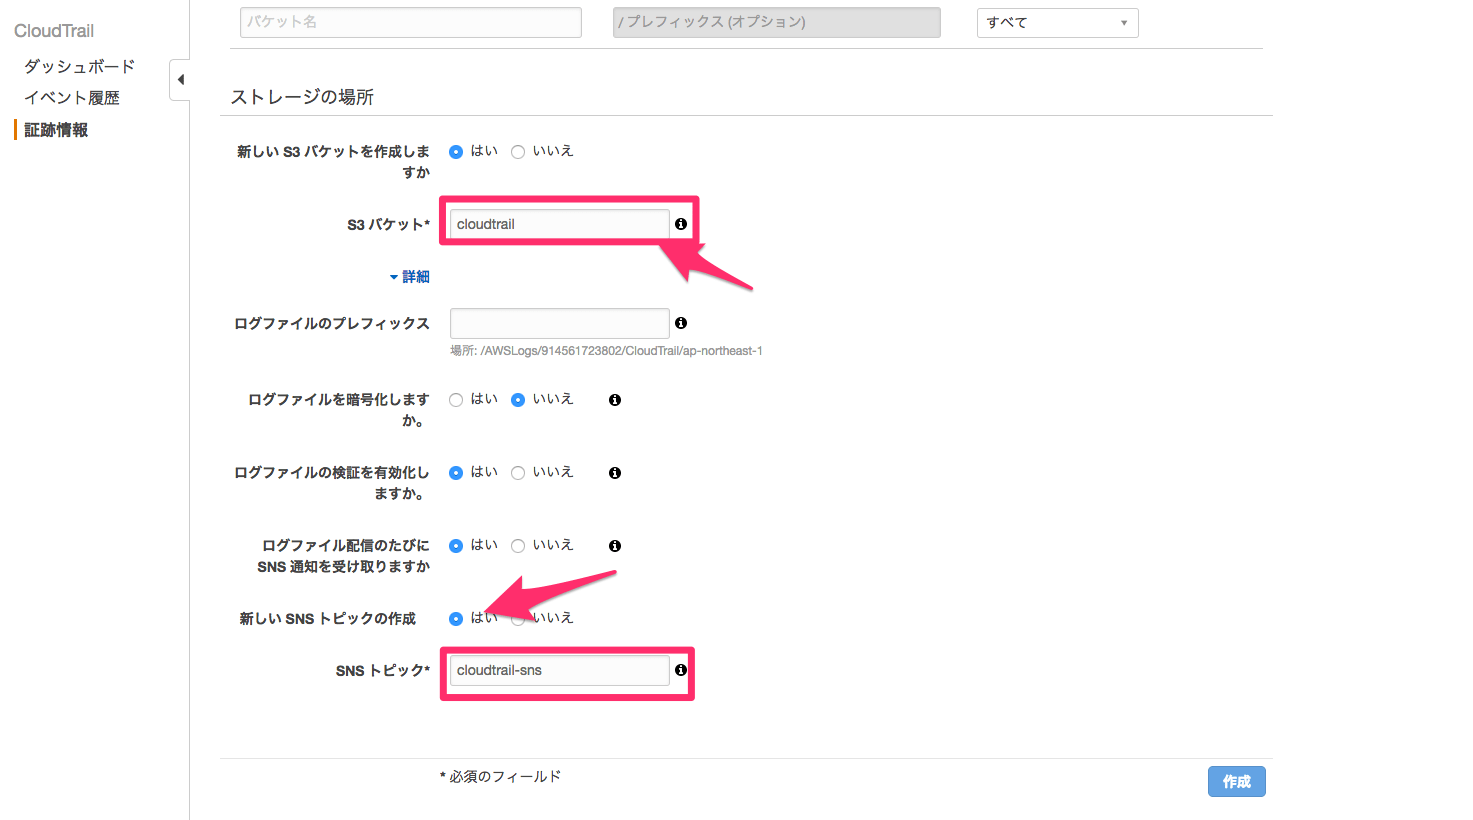Click info icon for log file validation option
Image resolution: width=1473 pixels, height=820 pixels.
(x=615, y=473)
